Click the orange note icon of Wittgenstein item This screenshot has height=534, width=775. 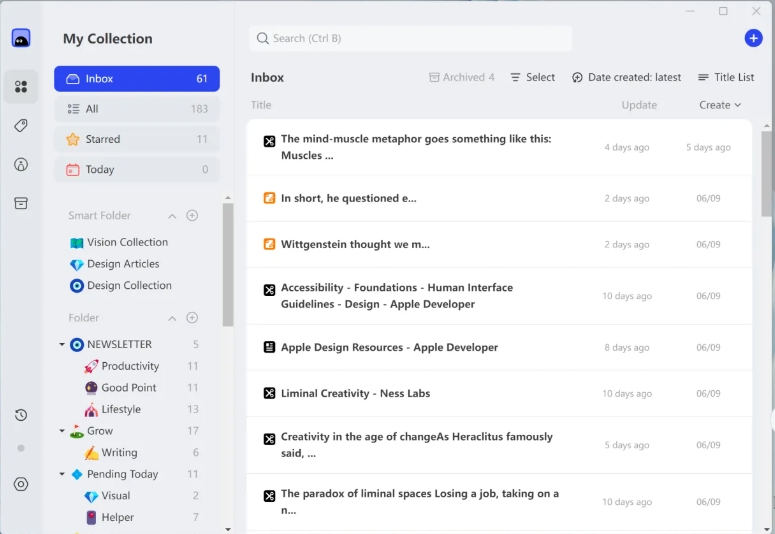point(269,244)
